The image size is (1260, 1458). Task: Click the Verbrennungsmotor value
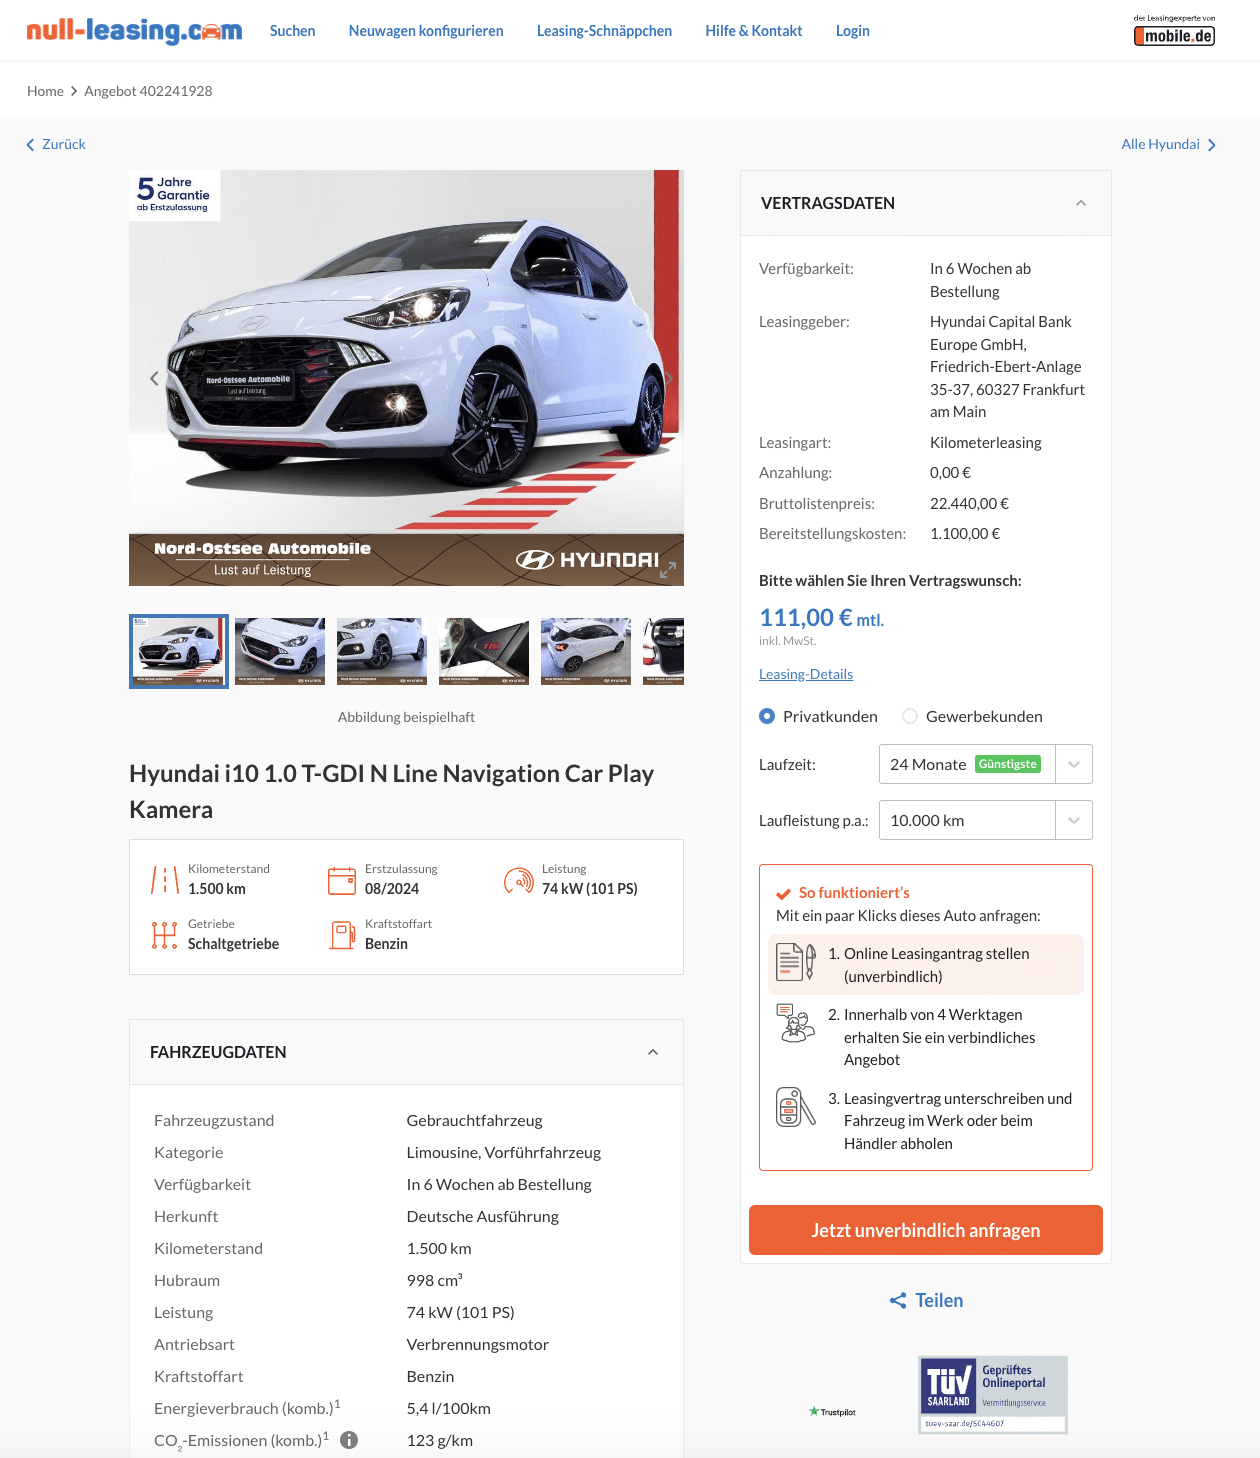(x=478, y=1344)
